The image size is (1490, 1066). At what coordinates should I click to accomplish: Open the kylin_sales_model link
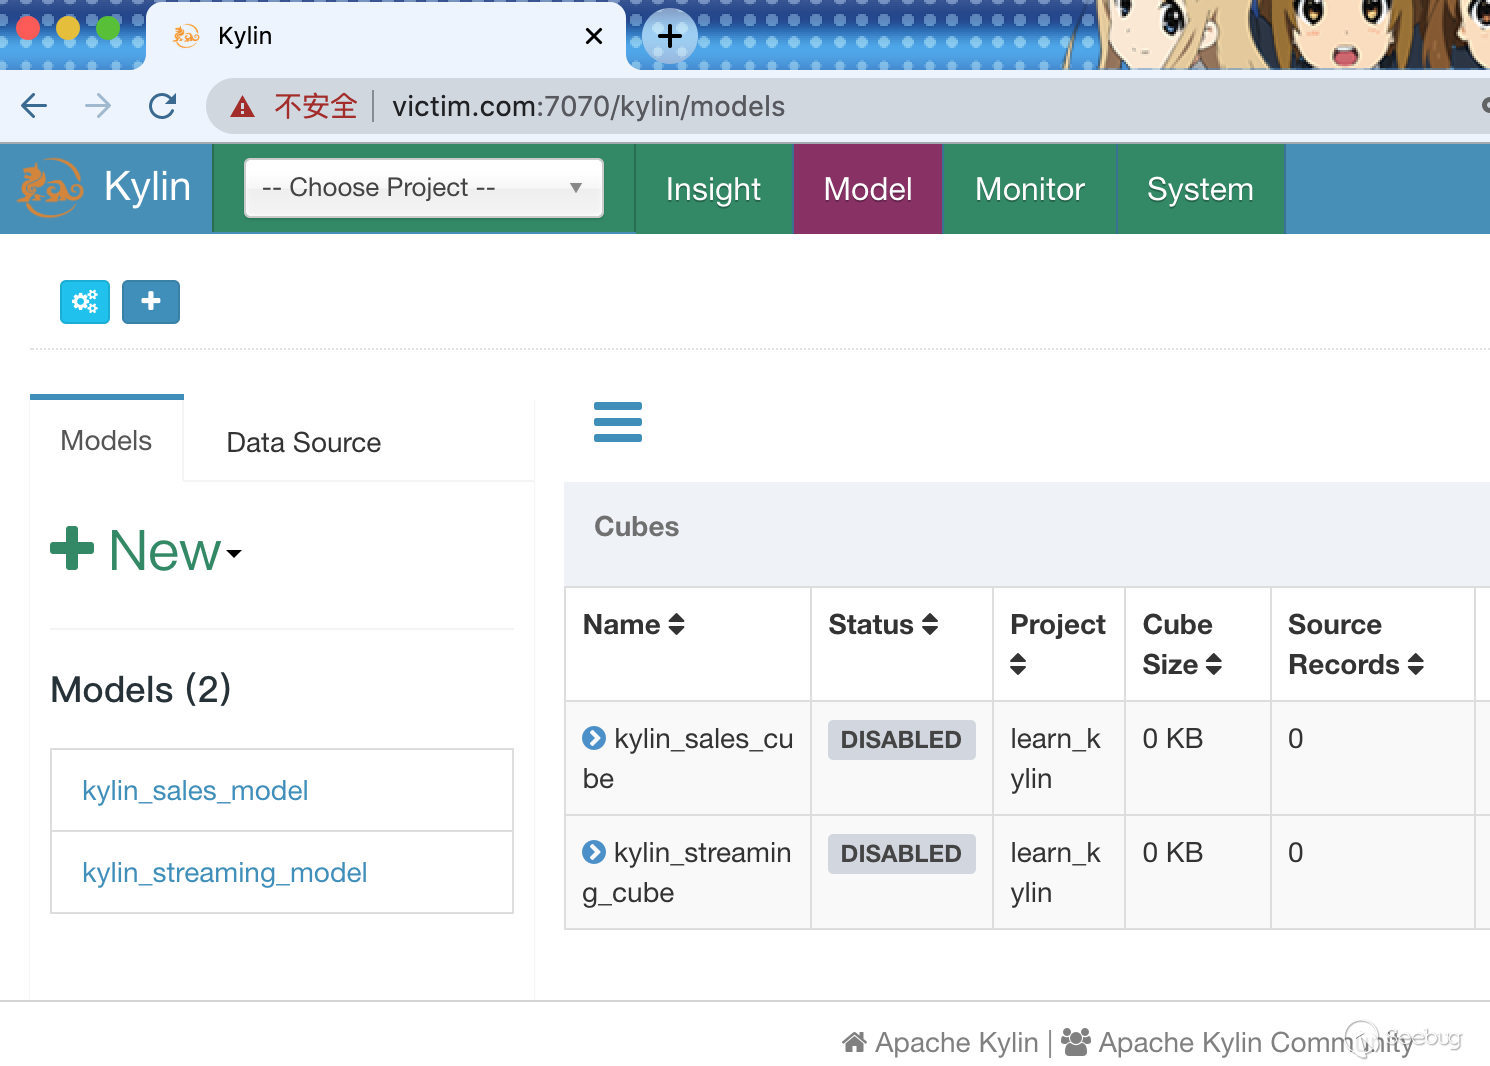click(195, 791)
